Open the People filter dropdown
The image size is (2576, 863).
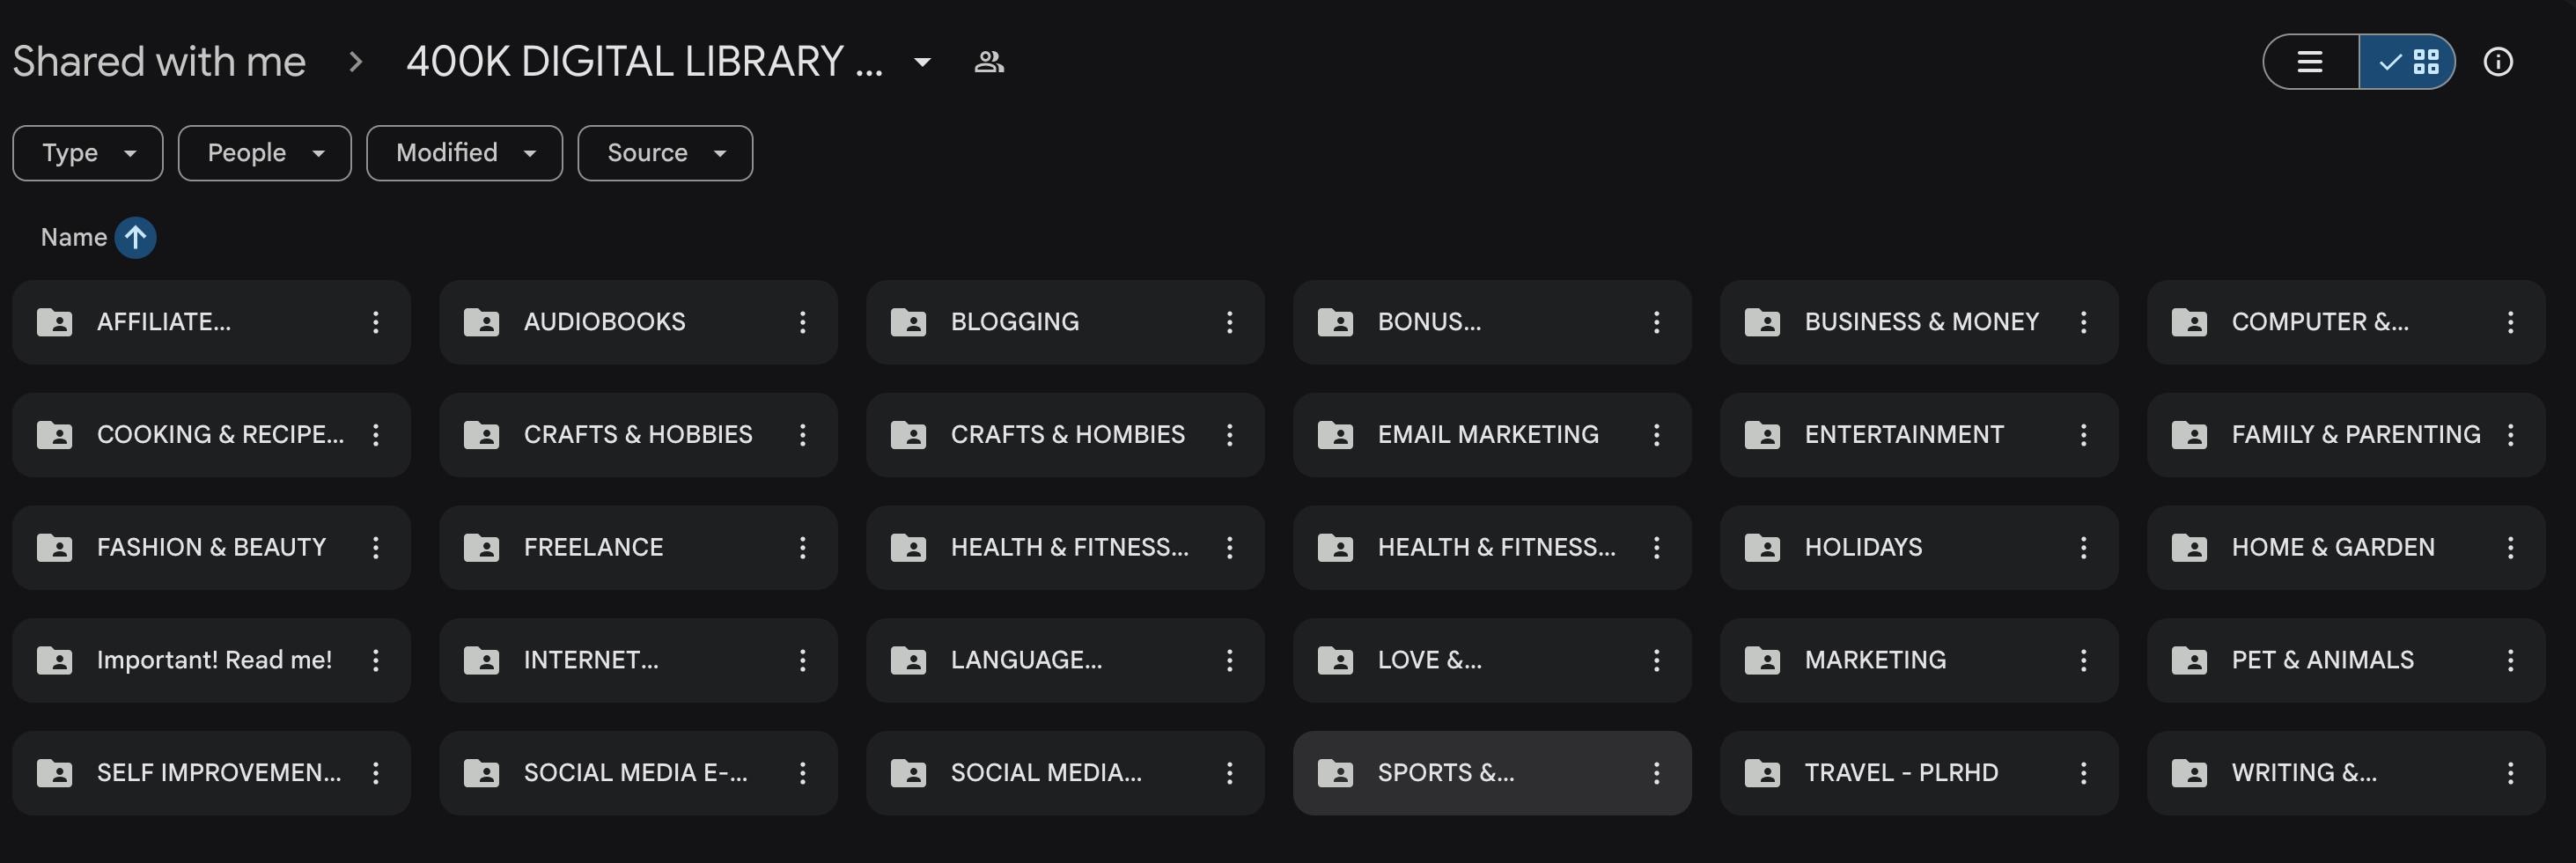265,153
